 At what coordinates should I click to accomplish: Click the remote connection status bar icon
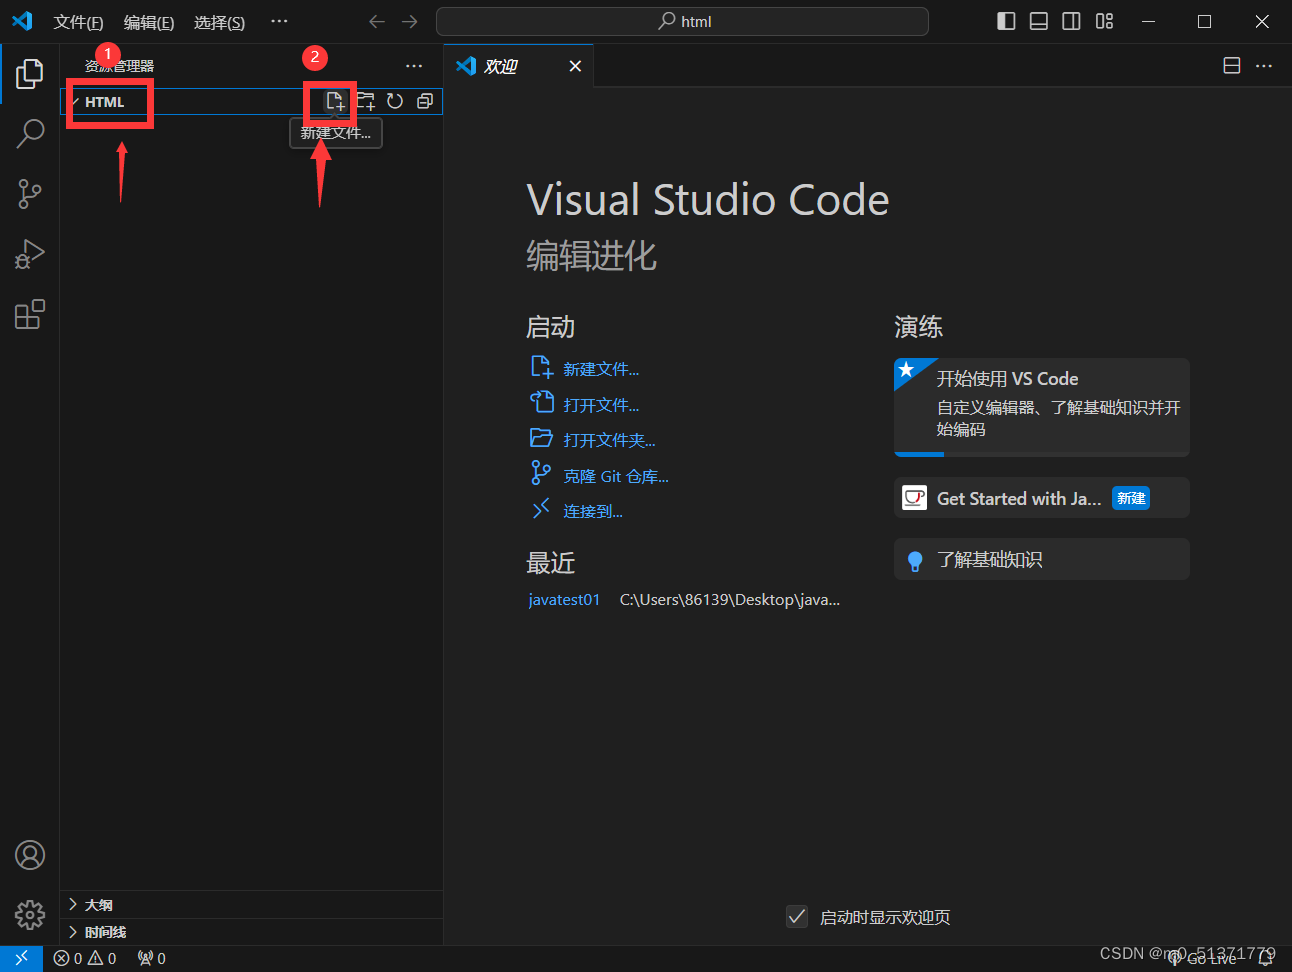(x=21, y=958)
